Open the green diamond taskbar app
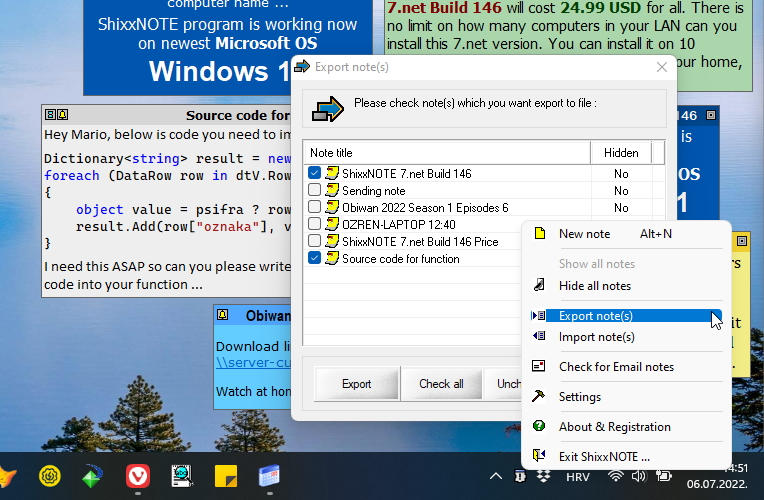The width and height of the screenshot is (764, 500). (x=92, y=477)
